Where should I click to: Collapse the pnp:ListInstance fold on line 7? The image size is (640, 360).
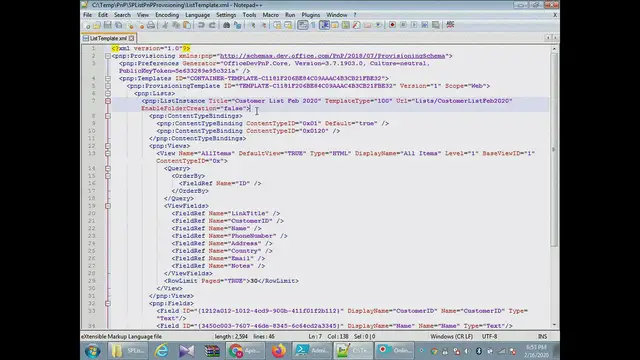coord(108,101)
